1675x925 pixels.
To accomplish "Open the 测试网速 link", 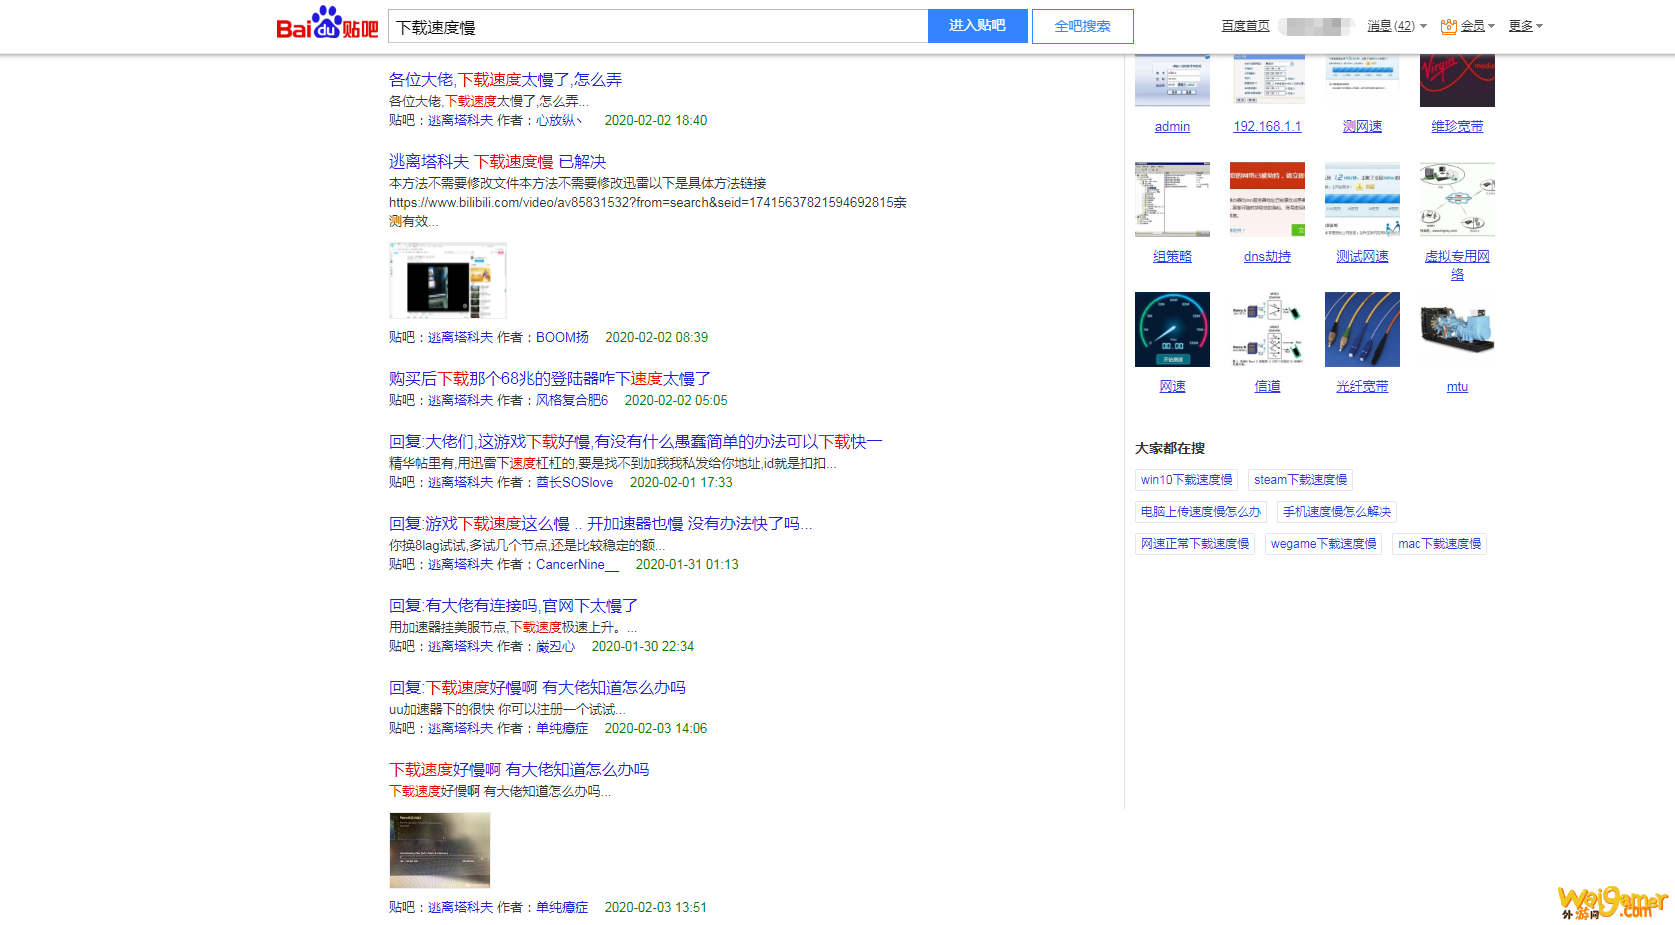I will click(x=1362, y=256).
